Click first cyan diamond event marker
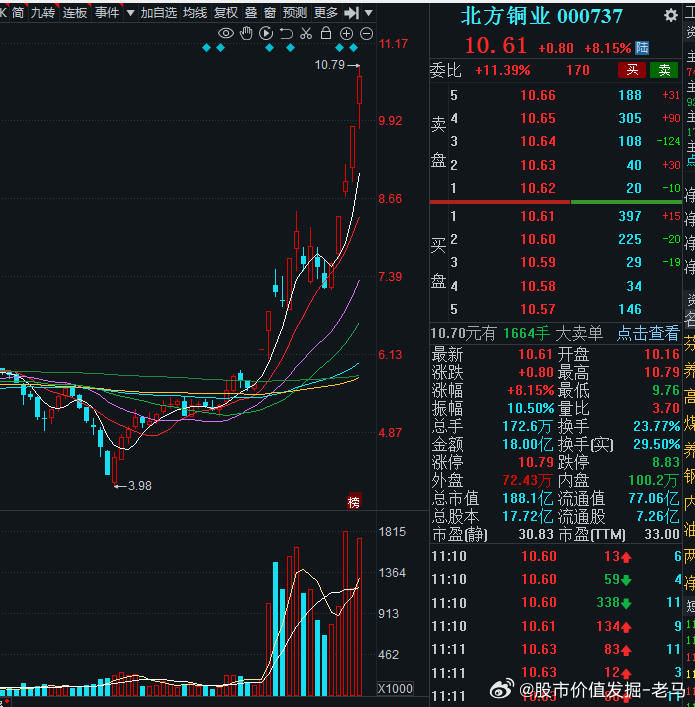The width and height of the screenshot is (695, 707). [207, 48]
